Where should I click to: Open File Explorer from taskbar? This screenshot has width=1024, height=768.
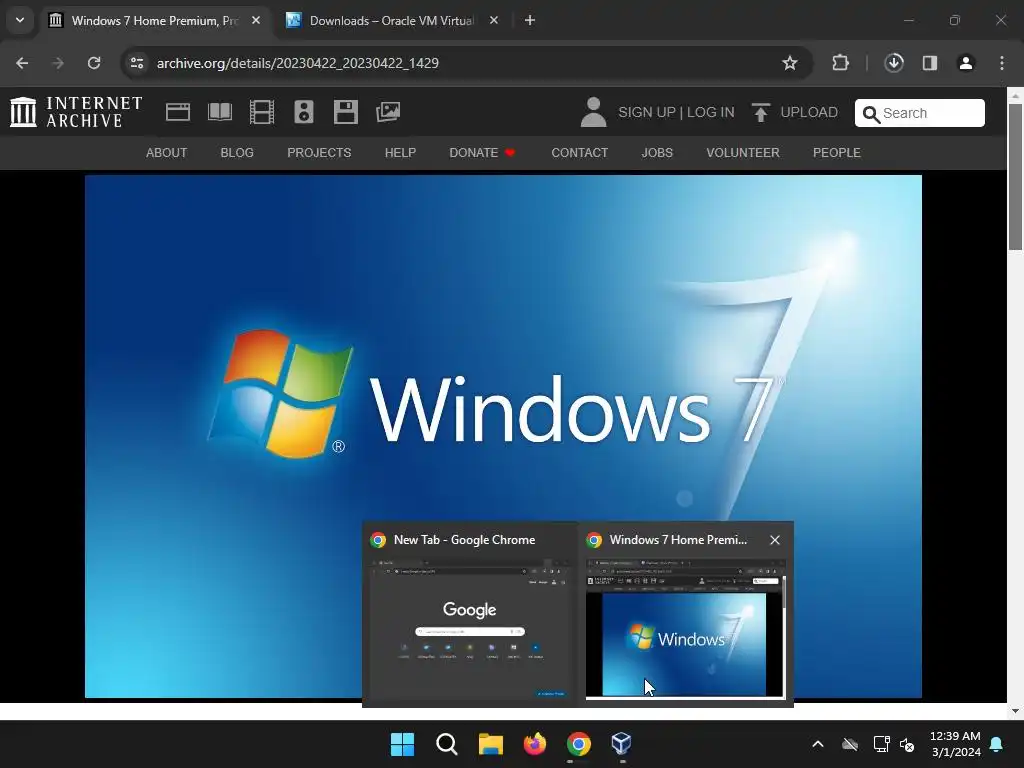[x=490, y=744]
